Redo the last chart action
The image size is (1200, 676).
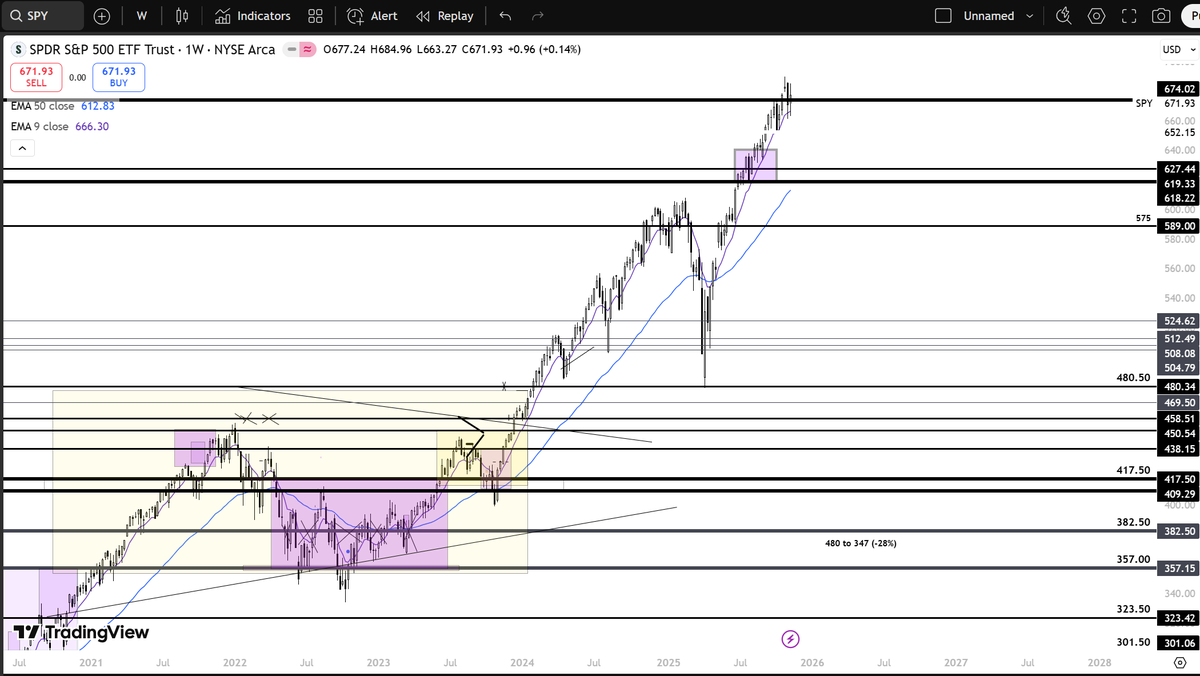(x=537, y=16)
